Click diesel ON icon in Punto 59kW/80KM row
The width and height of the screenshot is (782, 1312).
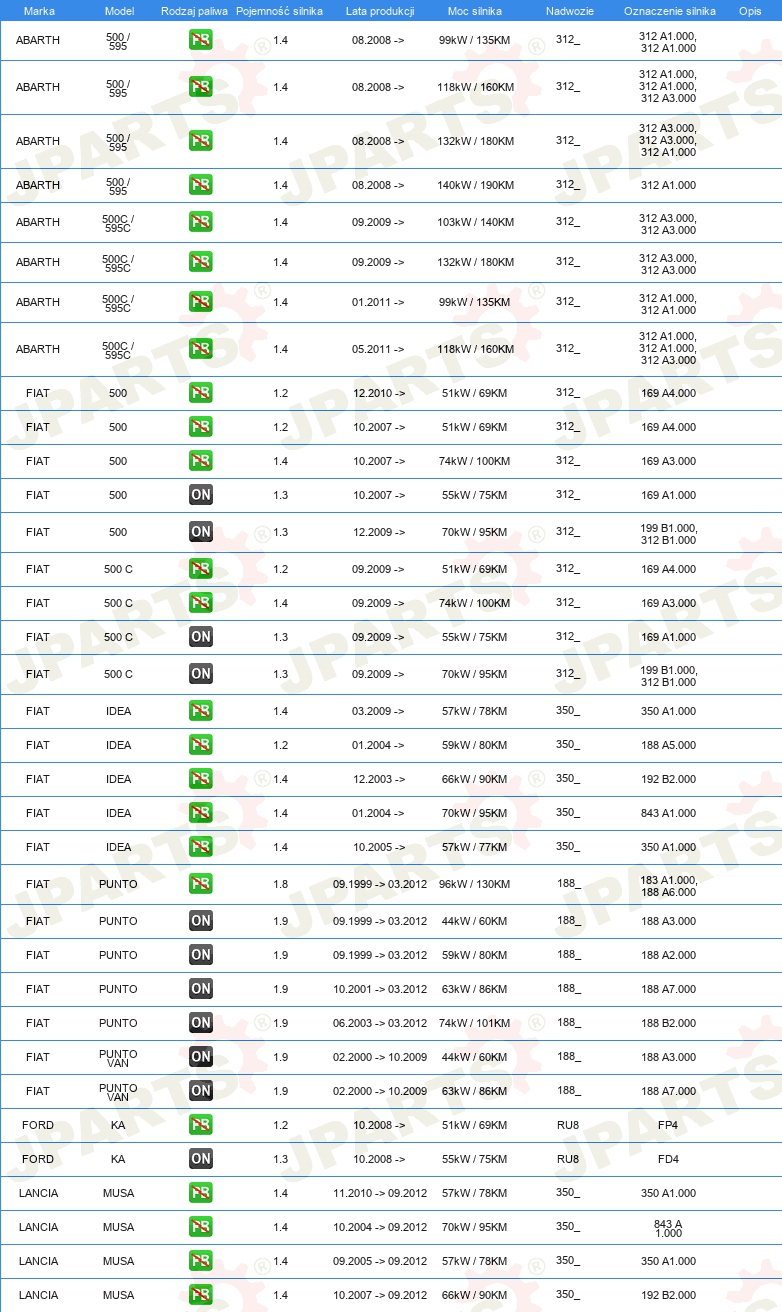click(201, 955)
